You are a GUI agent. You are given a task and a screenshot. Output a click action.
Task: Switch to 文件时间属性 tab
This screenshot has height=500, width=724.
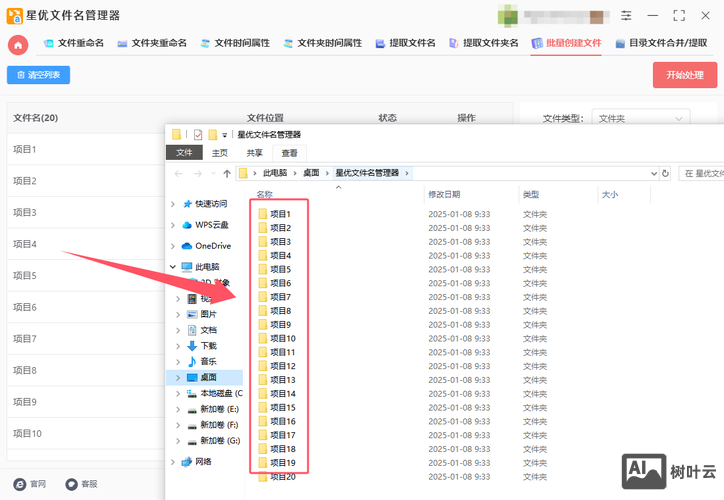tap(235, 43)
